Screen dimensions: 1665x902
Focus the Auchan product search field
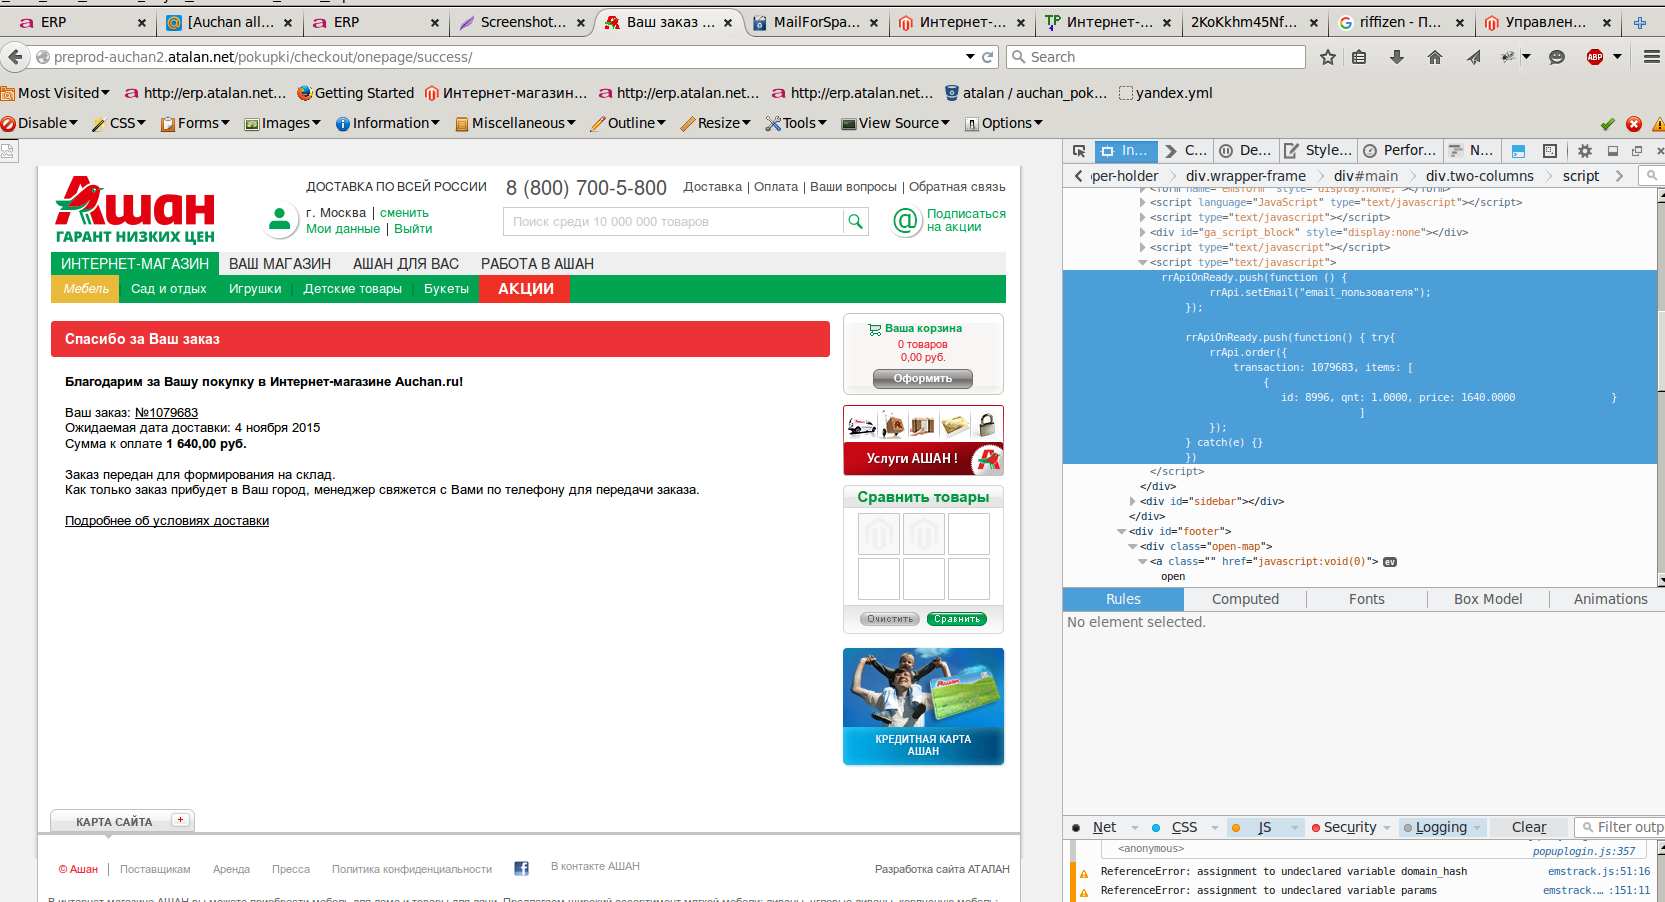673,222
